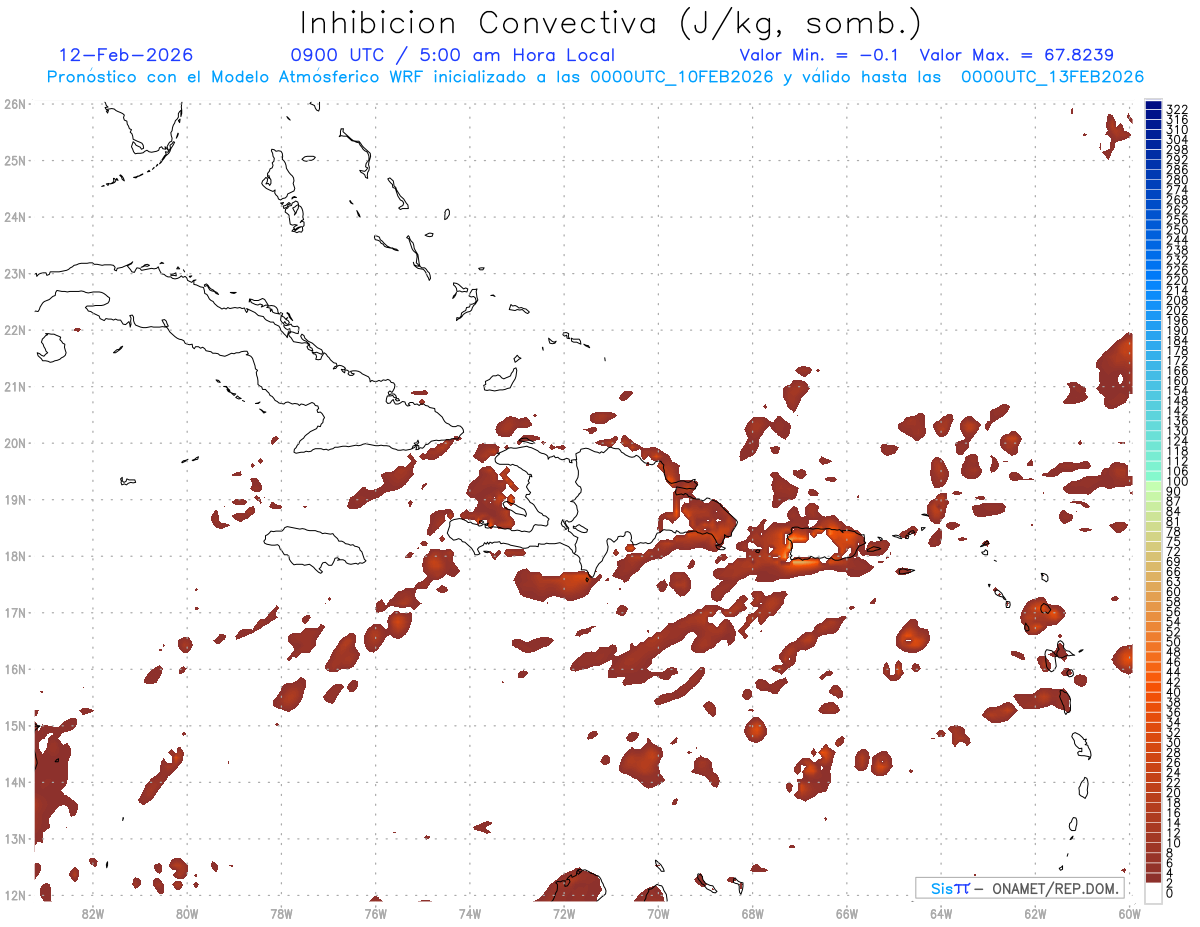The image size is (1200, 927).
Task: Click the 20N latitude label
Action: pos(15,443)
